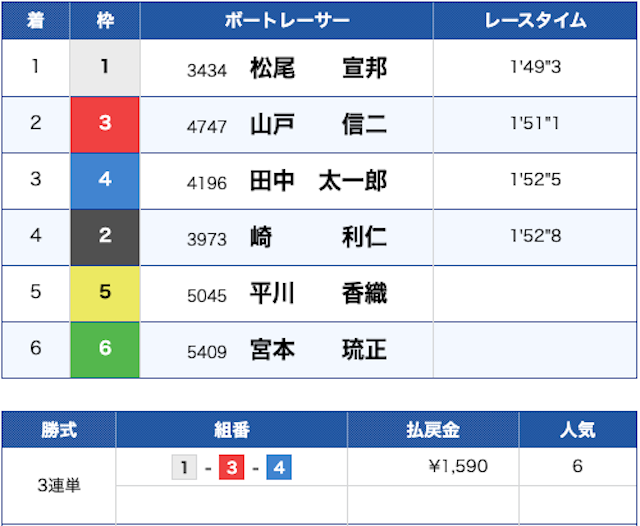The height and width of the screenshot is (526, 640).
Task: Click racer 平川 香織's name
Action: [x=317, y=294]
